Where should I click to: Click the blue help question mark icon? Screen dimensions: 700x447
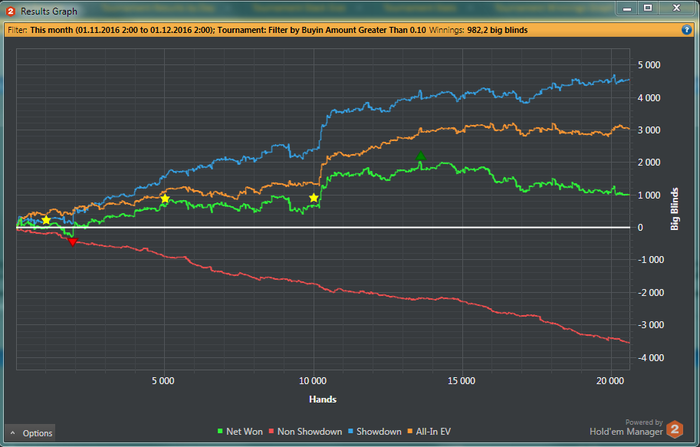click(687, 30)
